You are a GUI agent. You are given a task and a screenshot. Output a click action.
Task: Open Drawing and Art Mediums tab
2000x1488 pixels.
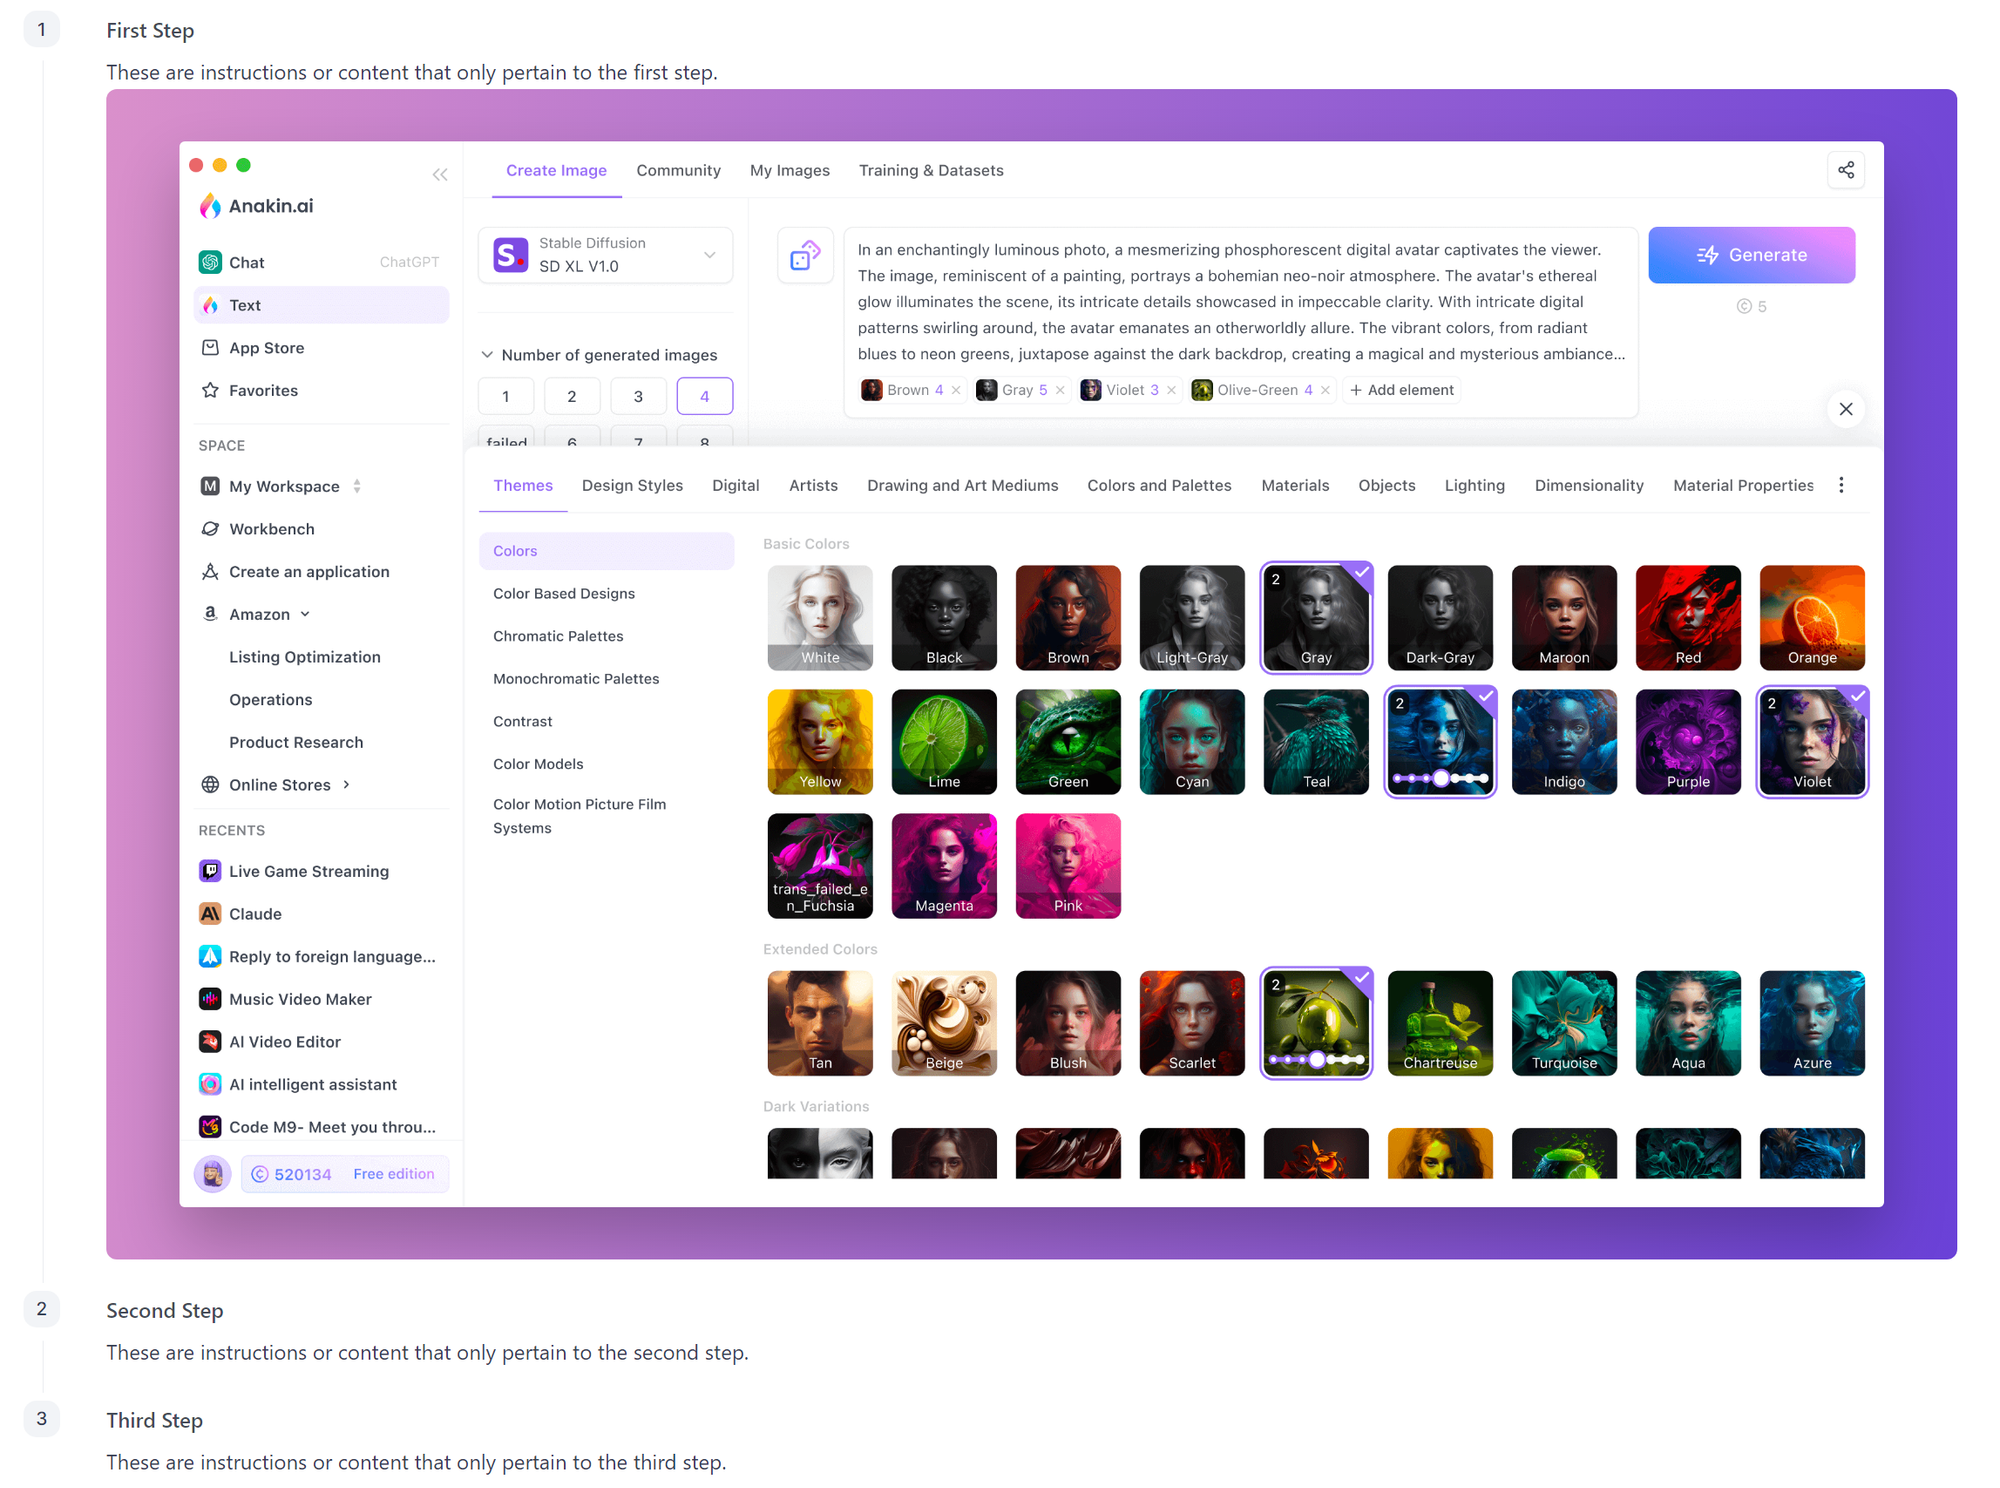point(962,486)
